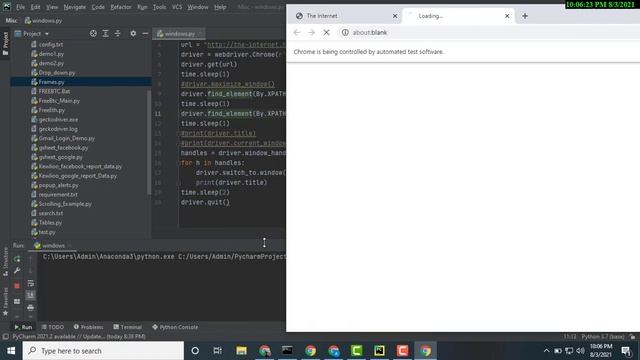The image size is (640, 360).
Task: Hide the Project panel with minus icon
Action: (145, 33)
